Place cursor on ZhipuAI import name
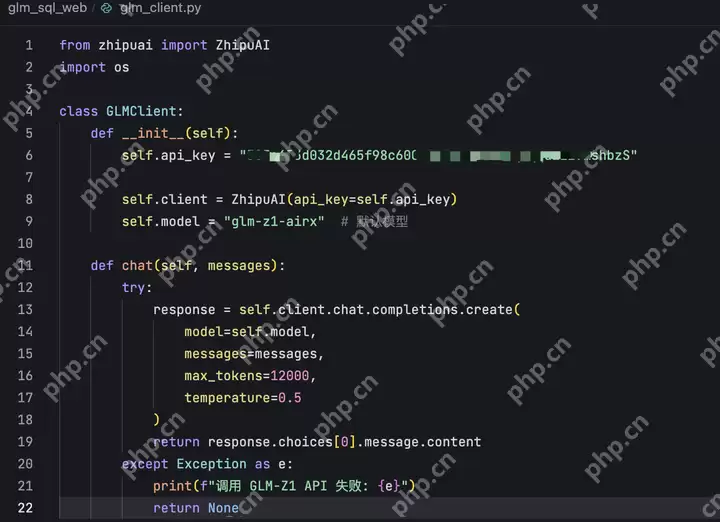The width and height of the screenshot is (720, 522). pos(242,45)
